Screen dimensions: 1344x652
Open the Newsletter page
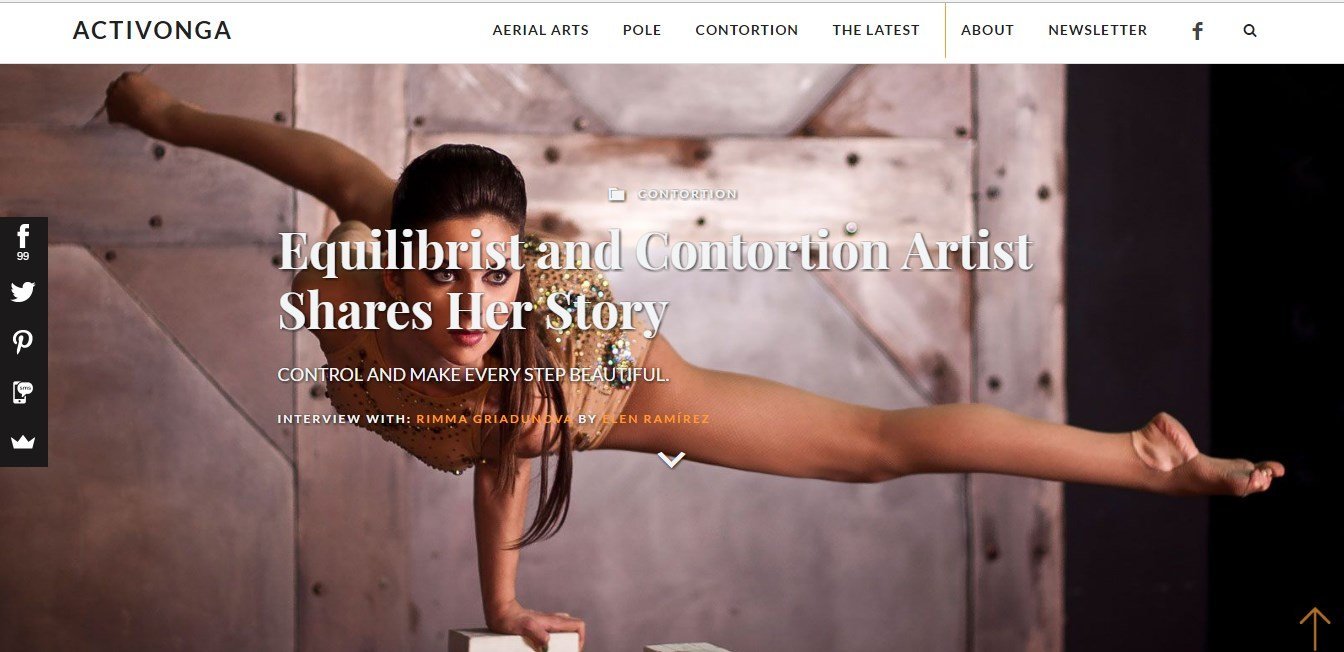(1098, 30)
